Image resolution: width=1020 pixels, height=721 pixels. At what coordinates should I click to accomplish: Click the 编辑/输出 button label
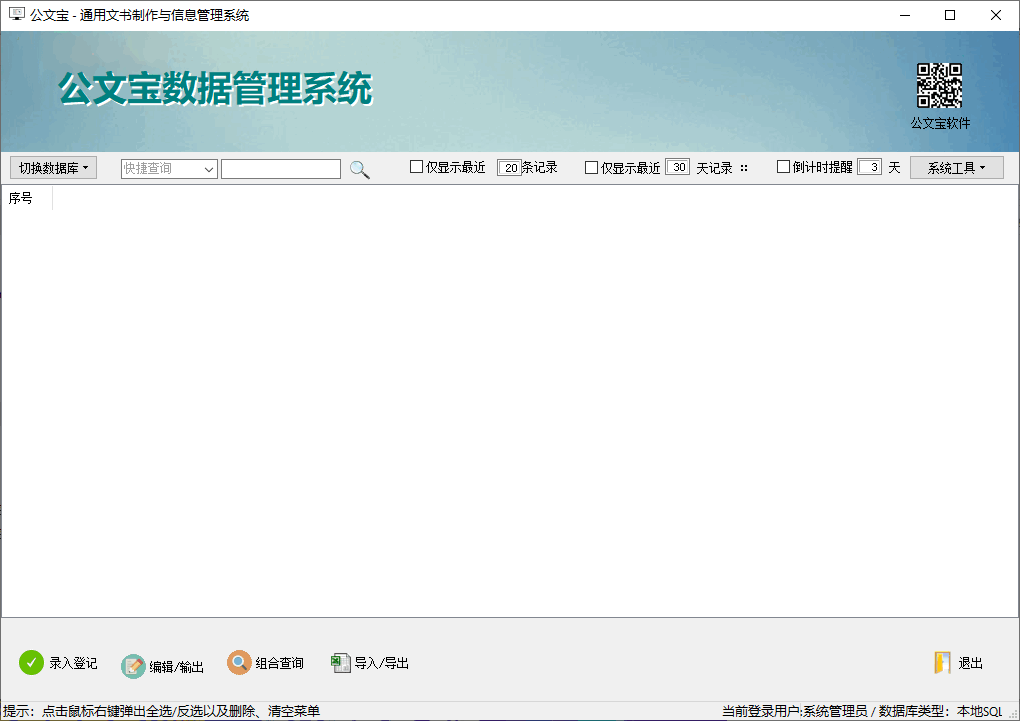click(x=176, y=667)
